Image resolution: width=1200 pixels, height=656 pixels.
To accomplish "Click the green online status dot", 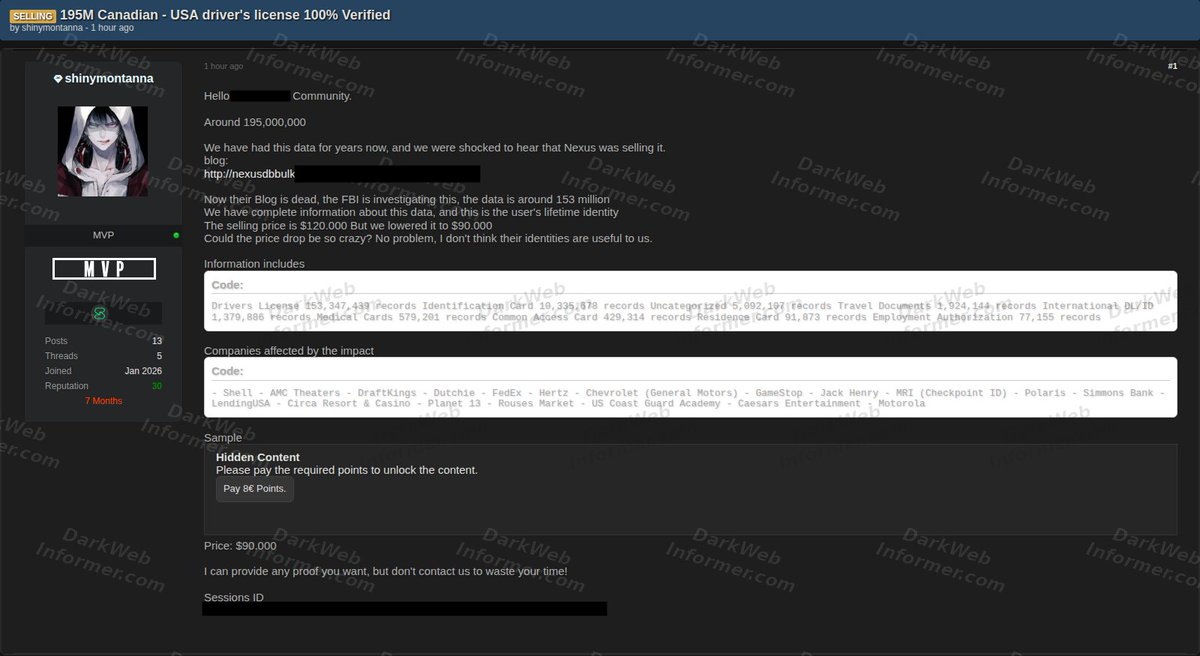I will coord(176,235).
